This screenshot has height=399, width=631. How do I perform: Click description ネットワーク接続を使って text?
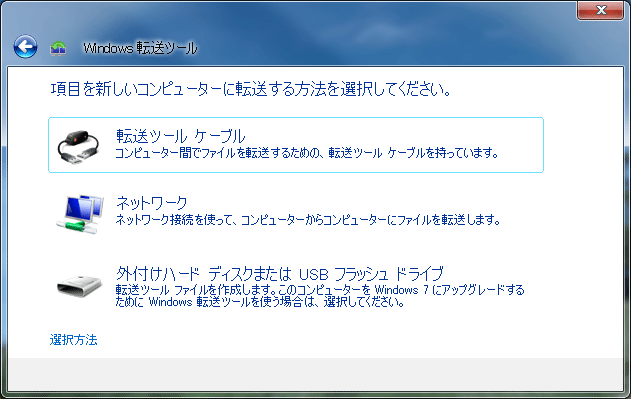pos(308,220)
